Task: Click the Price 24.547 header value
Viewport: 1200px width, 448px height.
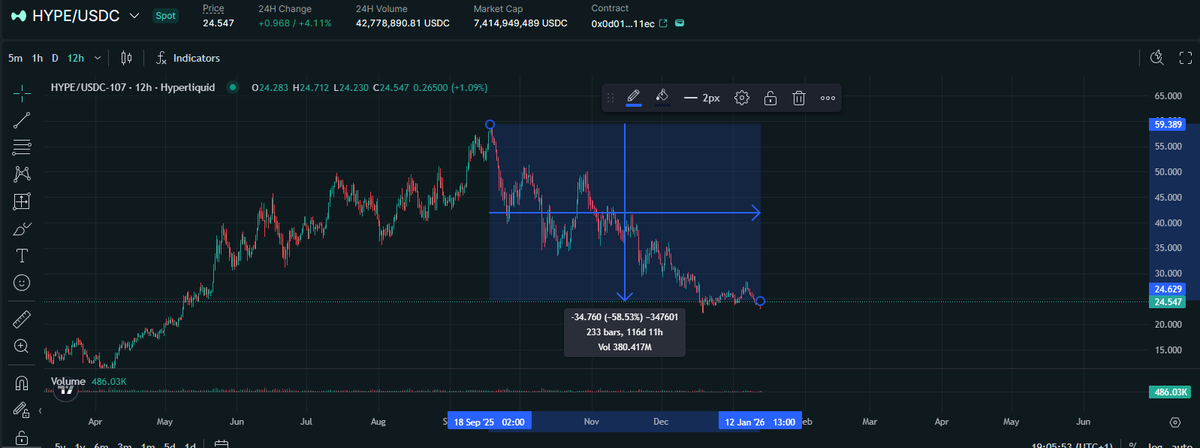Action: click(218, 22)
